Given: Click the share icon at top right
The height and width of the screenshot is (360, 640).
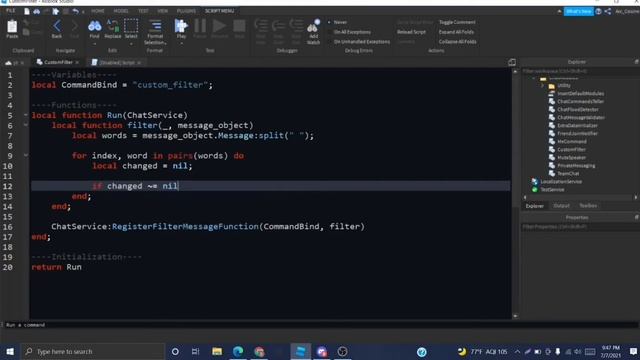Looking at the screenshot, I should click(608, 11).
